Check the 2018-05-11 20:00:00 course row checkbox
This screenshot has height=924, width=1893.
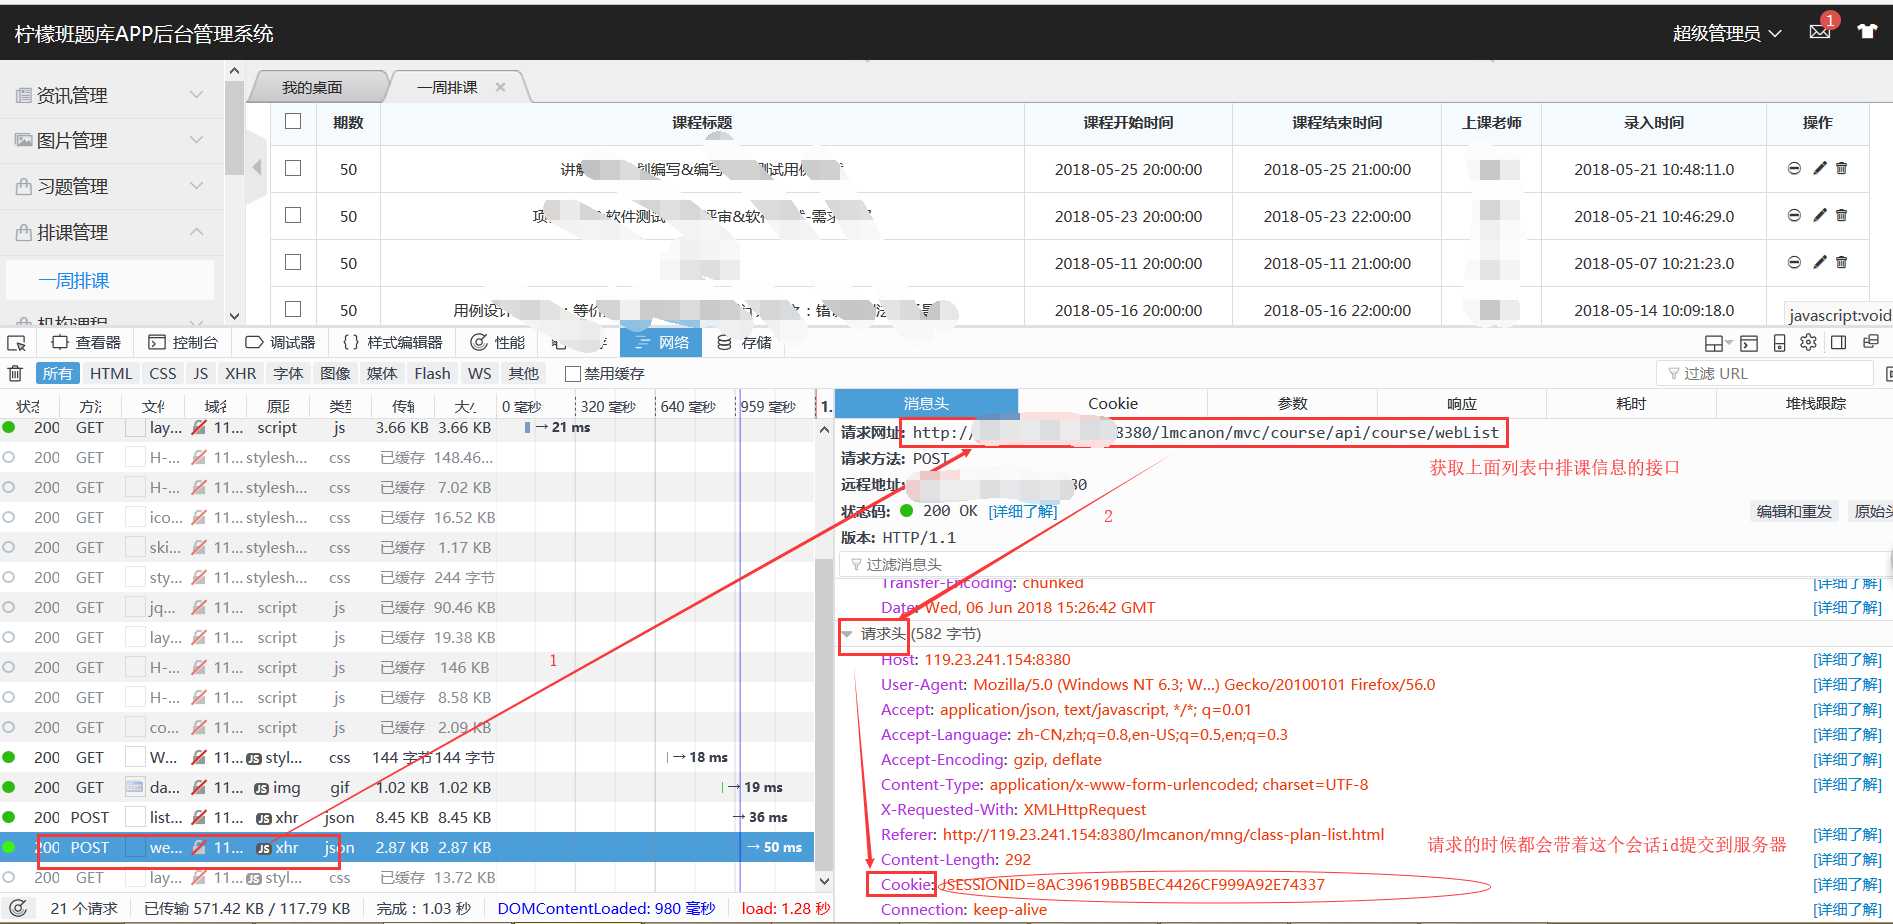[293, 261]
